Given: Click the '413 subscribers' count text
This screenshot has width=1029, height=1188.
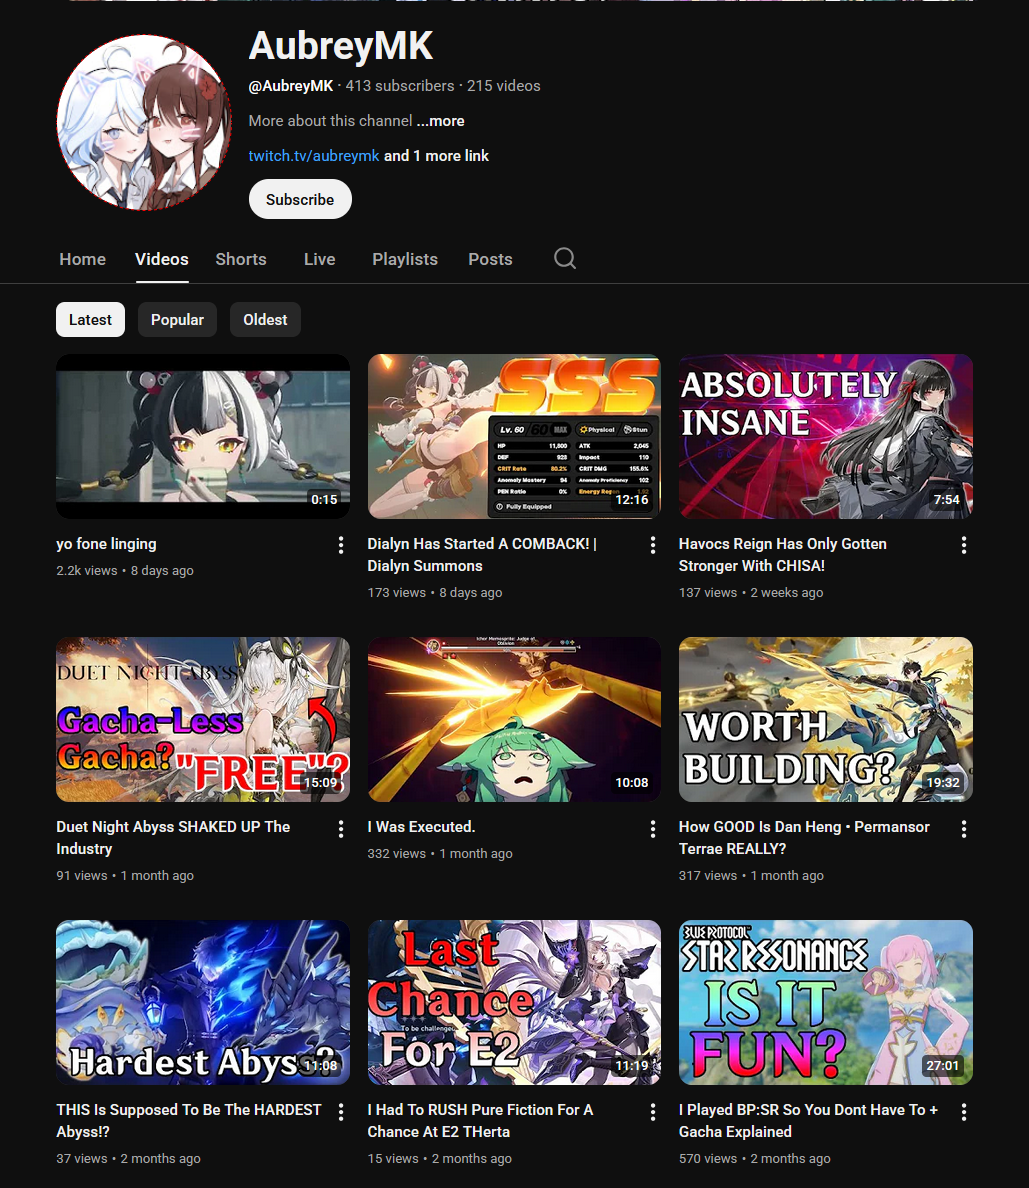Looking at the screenshot, I should click(x=400, y=86).
